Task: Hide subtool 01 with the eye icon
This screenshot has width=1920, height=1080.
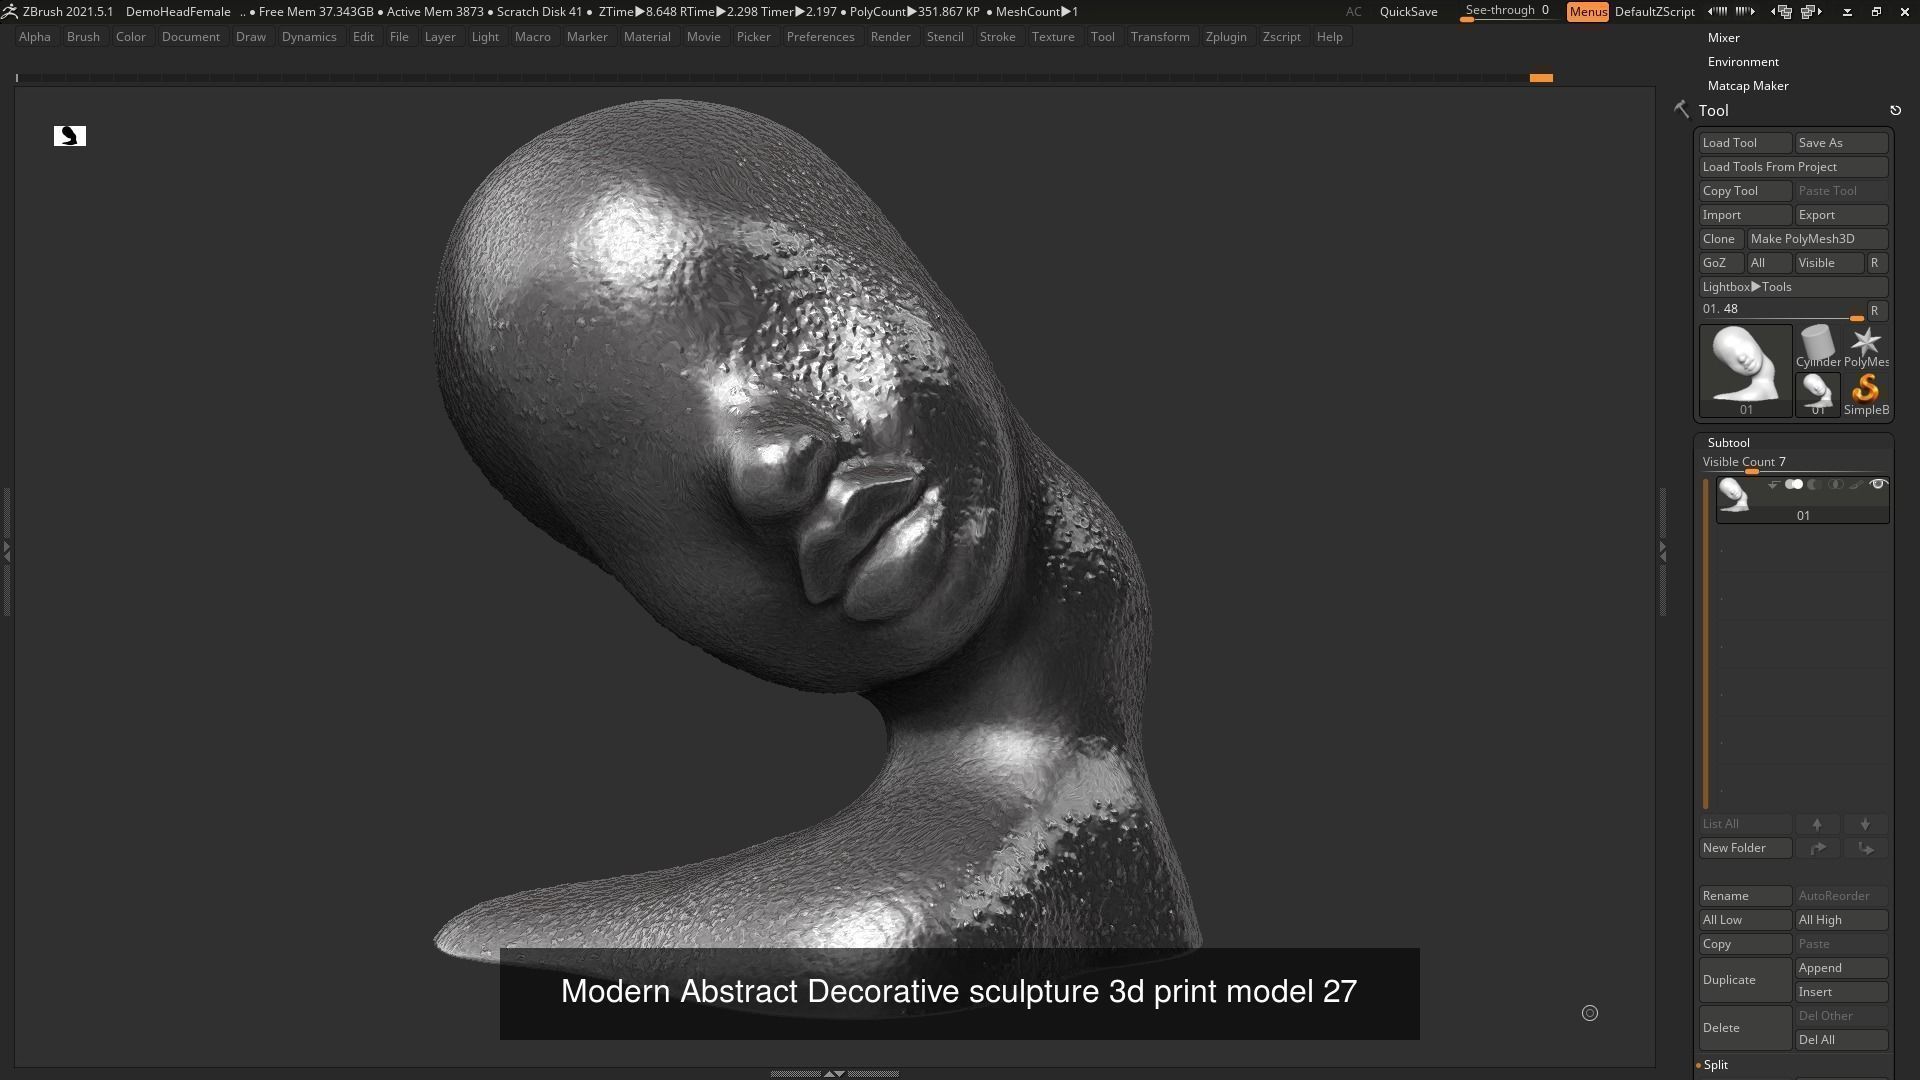Action: pos(1878,484)
